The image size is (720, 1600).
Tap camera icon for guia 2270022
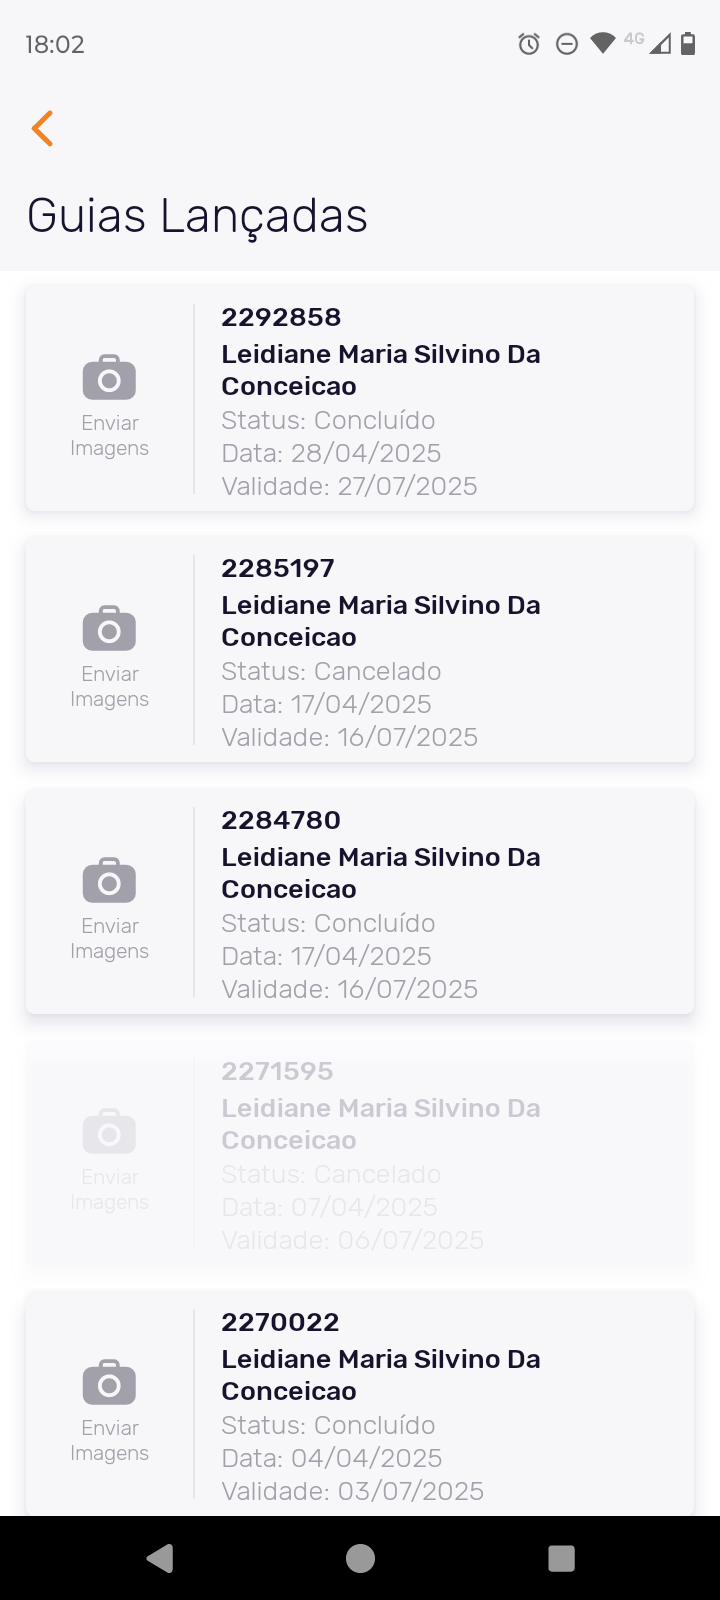pos(109,1383)
